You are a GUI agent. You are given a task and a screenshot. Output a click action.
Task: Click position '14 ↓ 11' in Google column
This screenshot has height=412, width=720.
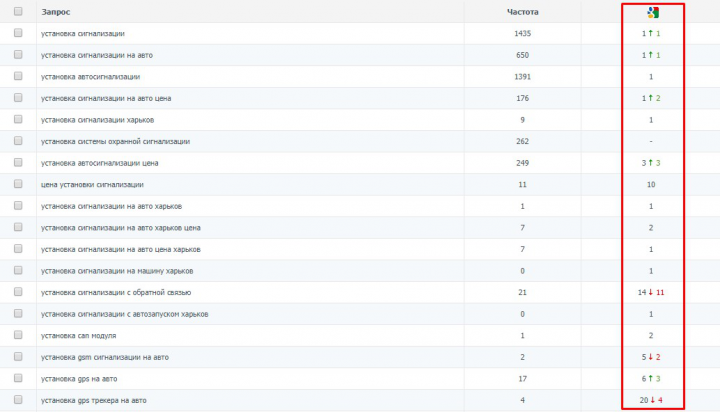tap(651, 293)
